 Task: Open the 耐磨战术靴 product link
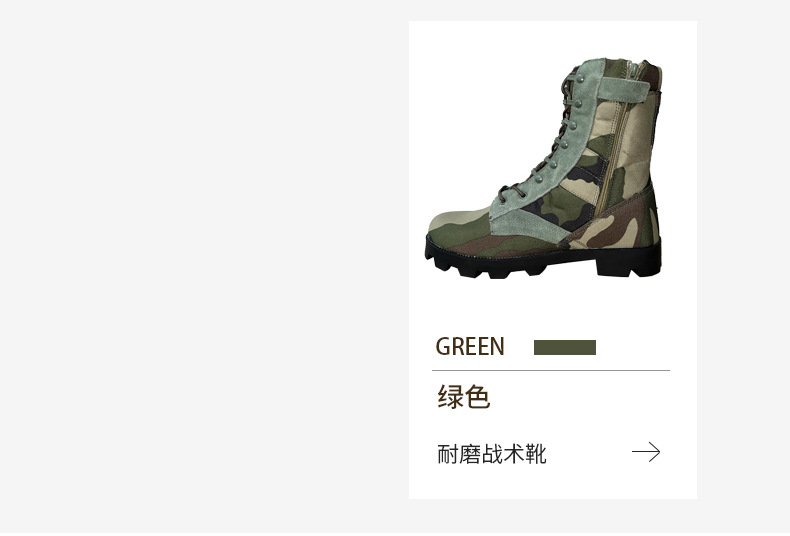pos(492,454)
